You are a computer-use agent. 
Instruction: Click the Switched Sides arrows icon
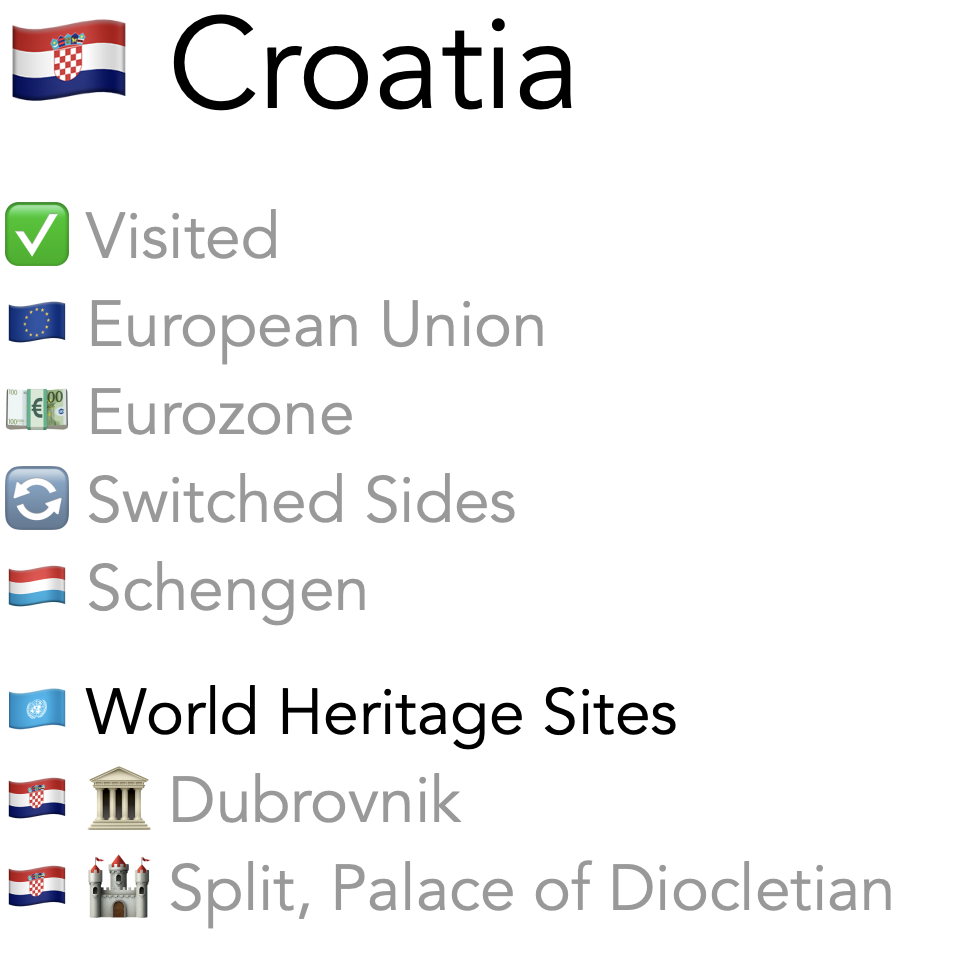pos(37,498)
